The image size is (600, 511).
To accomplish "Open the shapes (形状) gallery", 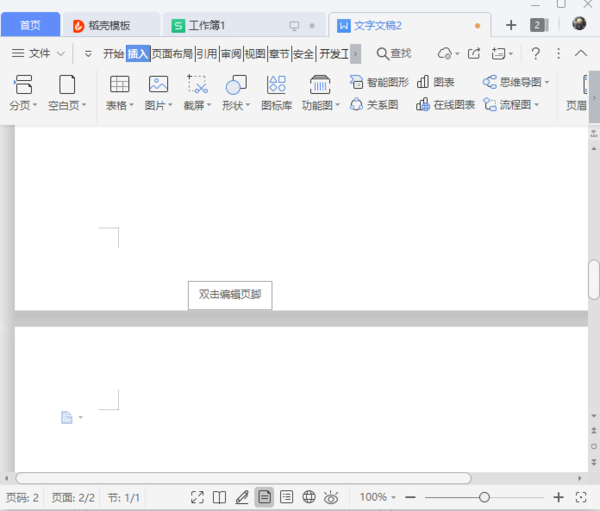I will 236,93.
